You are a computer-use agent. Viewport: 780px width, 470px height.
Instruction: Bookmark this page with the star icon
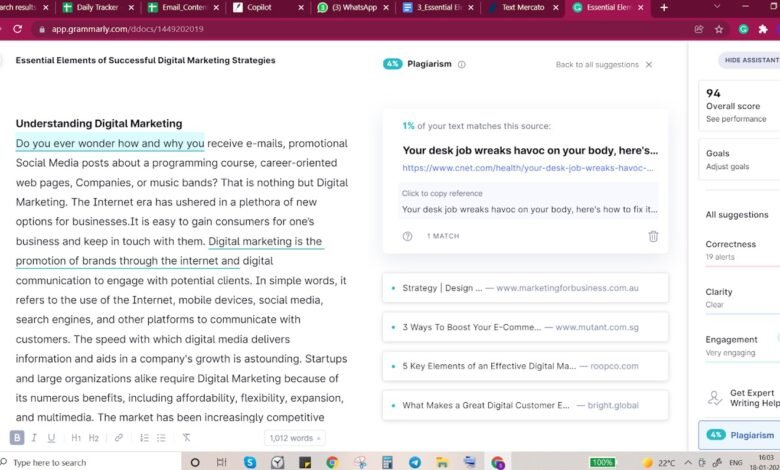[x=719, y=29]
